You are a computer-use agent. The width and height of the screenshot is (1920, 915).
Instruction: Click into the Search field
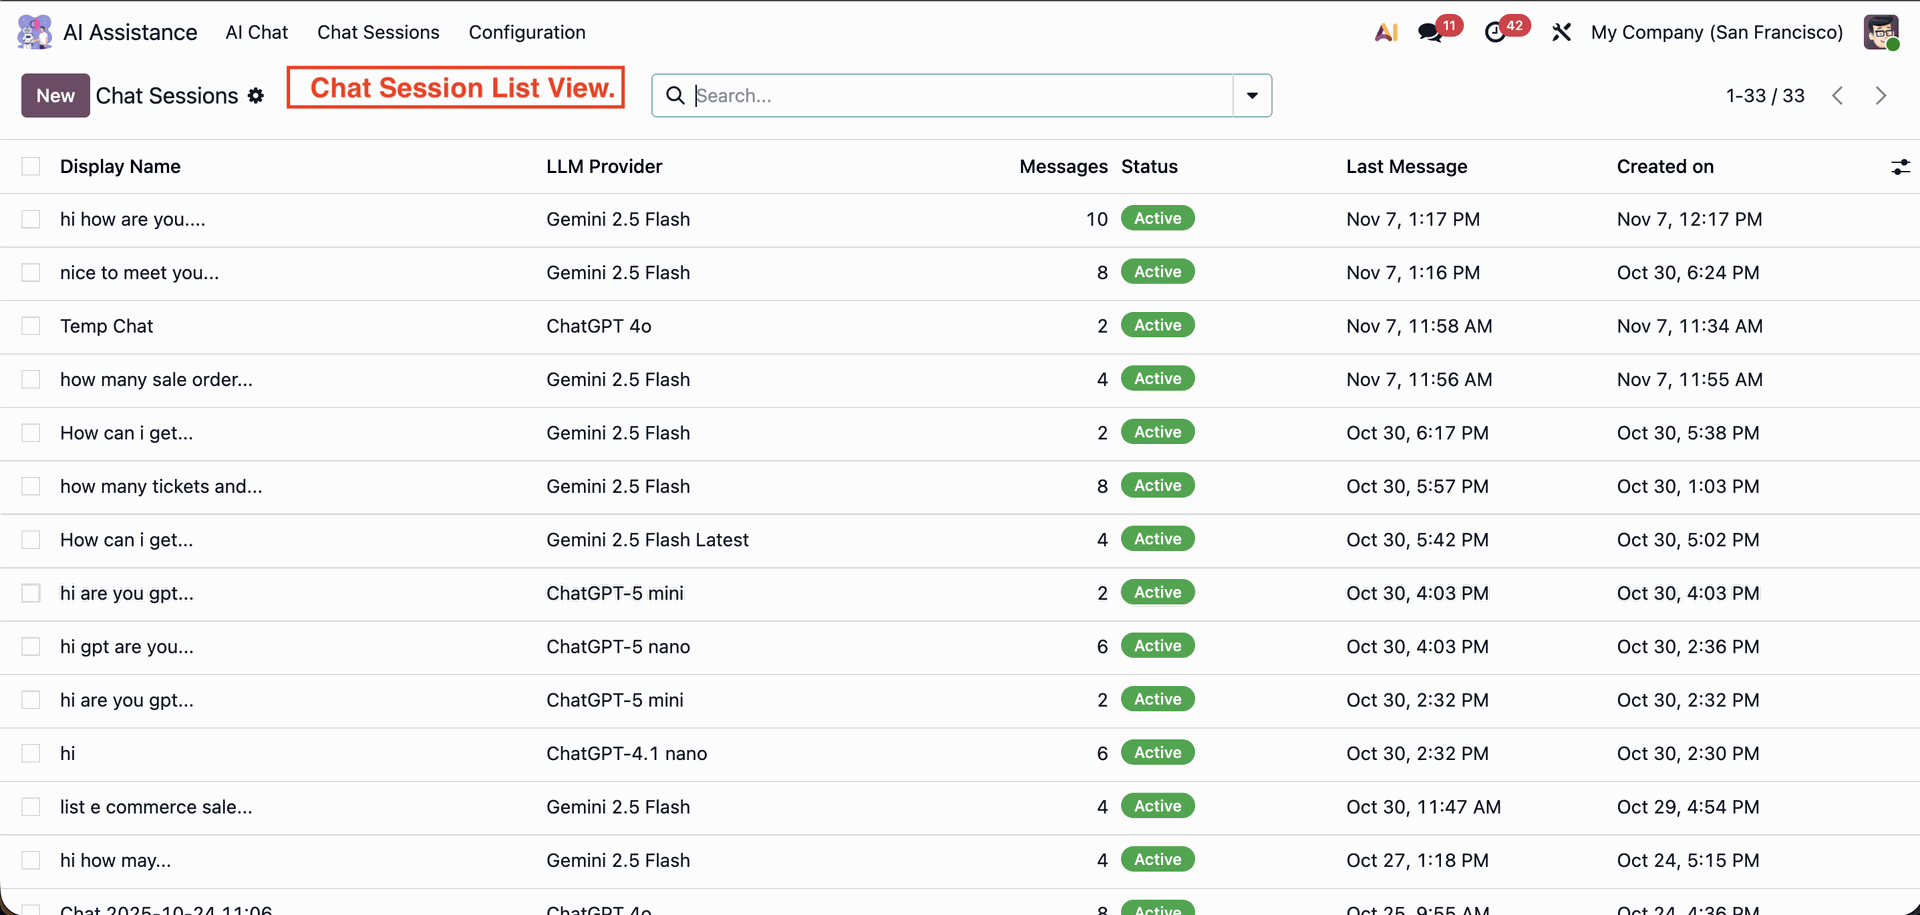pos(960,96)
